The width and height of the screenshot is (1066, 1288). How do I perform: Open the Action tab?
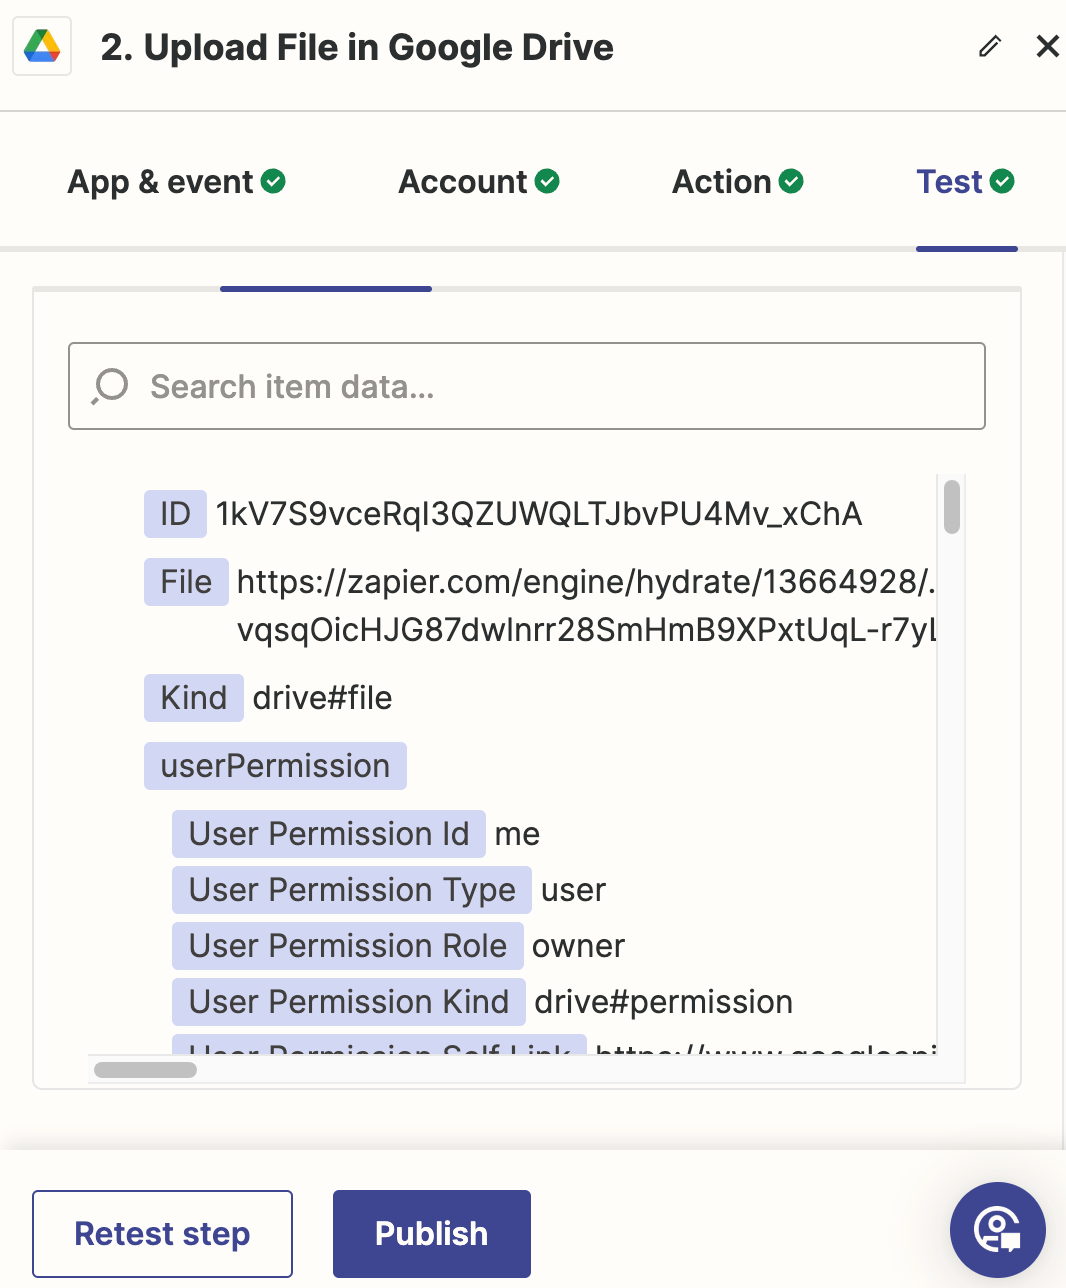[737, 182]
